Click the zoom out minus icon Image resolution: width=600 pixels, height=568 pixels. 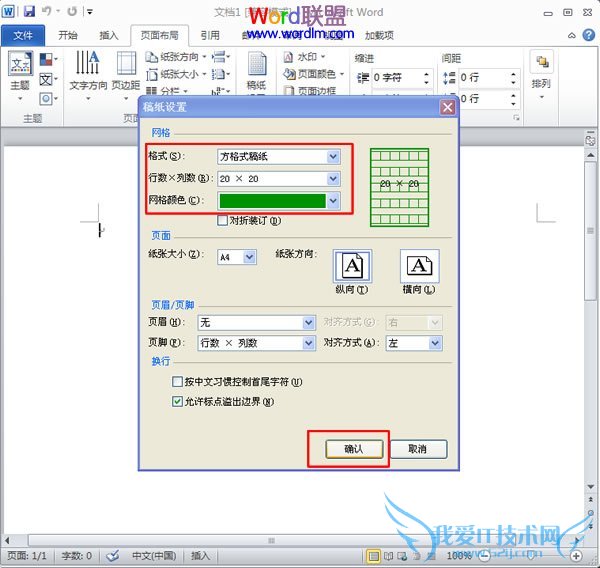click(x=485, y=555)
